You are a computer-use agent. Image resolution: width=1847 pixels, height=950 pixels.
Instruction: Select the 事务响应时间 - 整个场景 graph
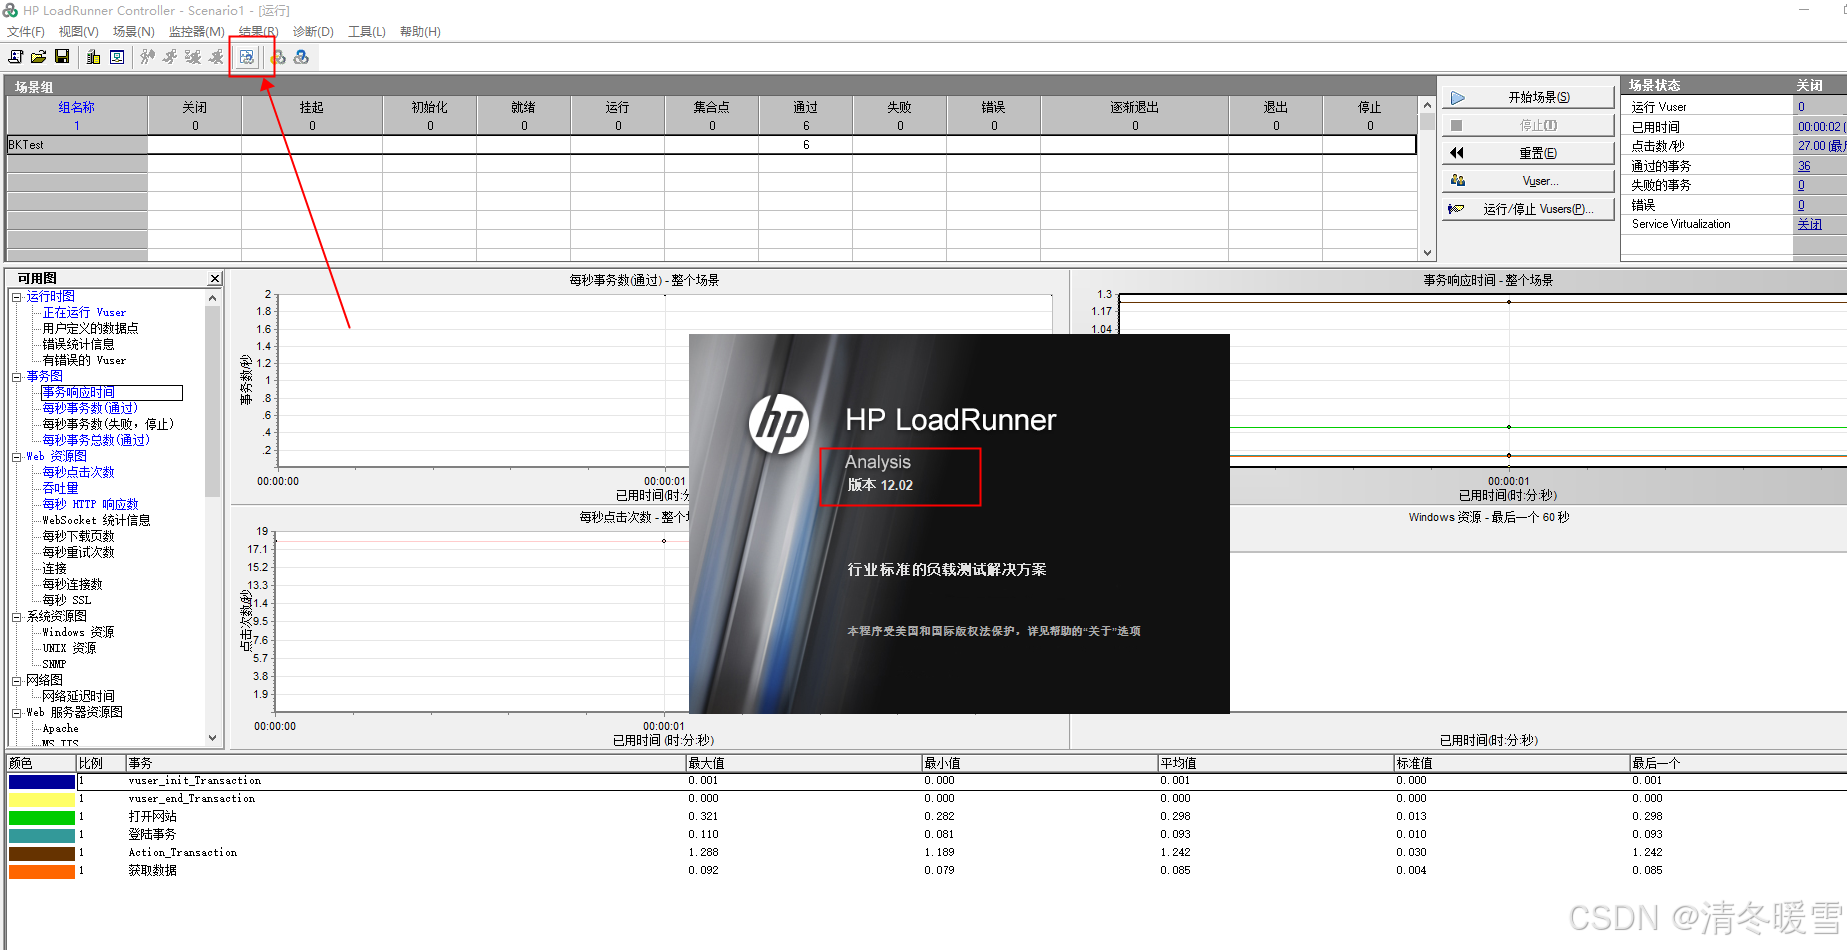click(1458, 385)
